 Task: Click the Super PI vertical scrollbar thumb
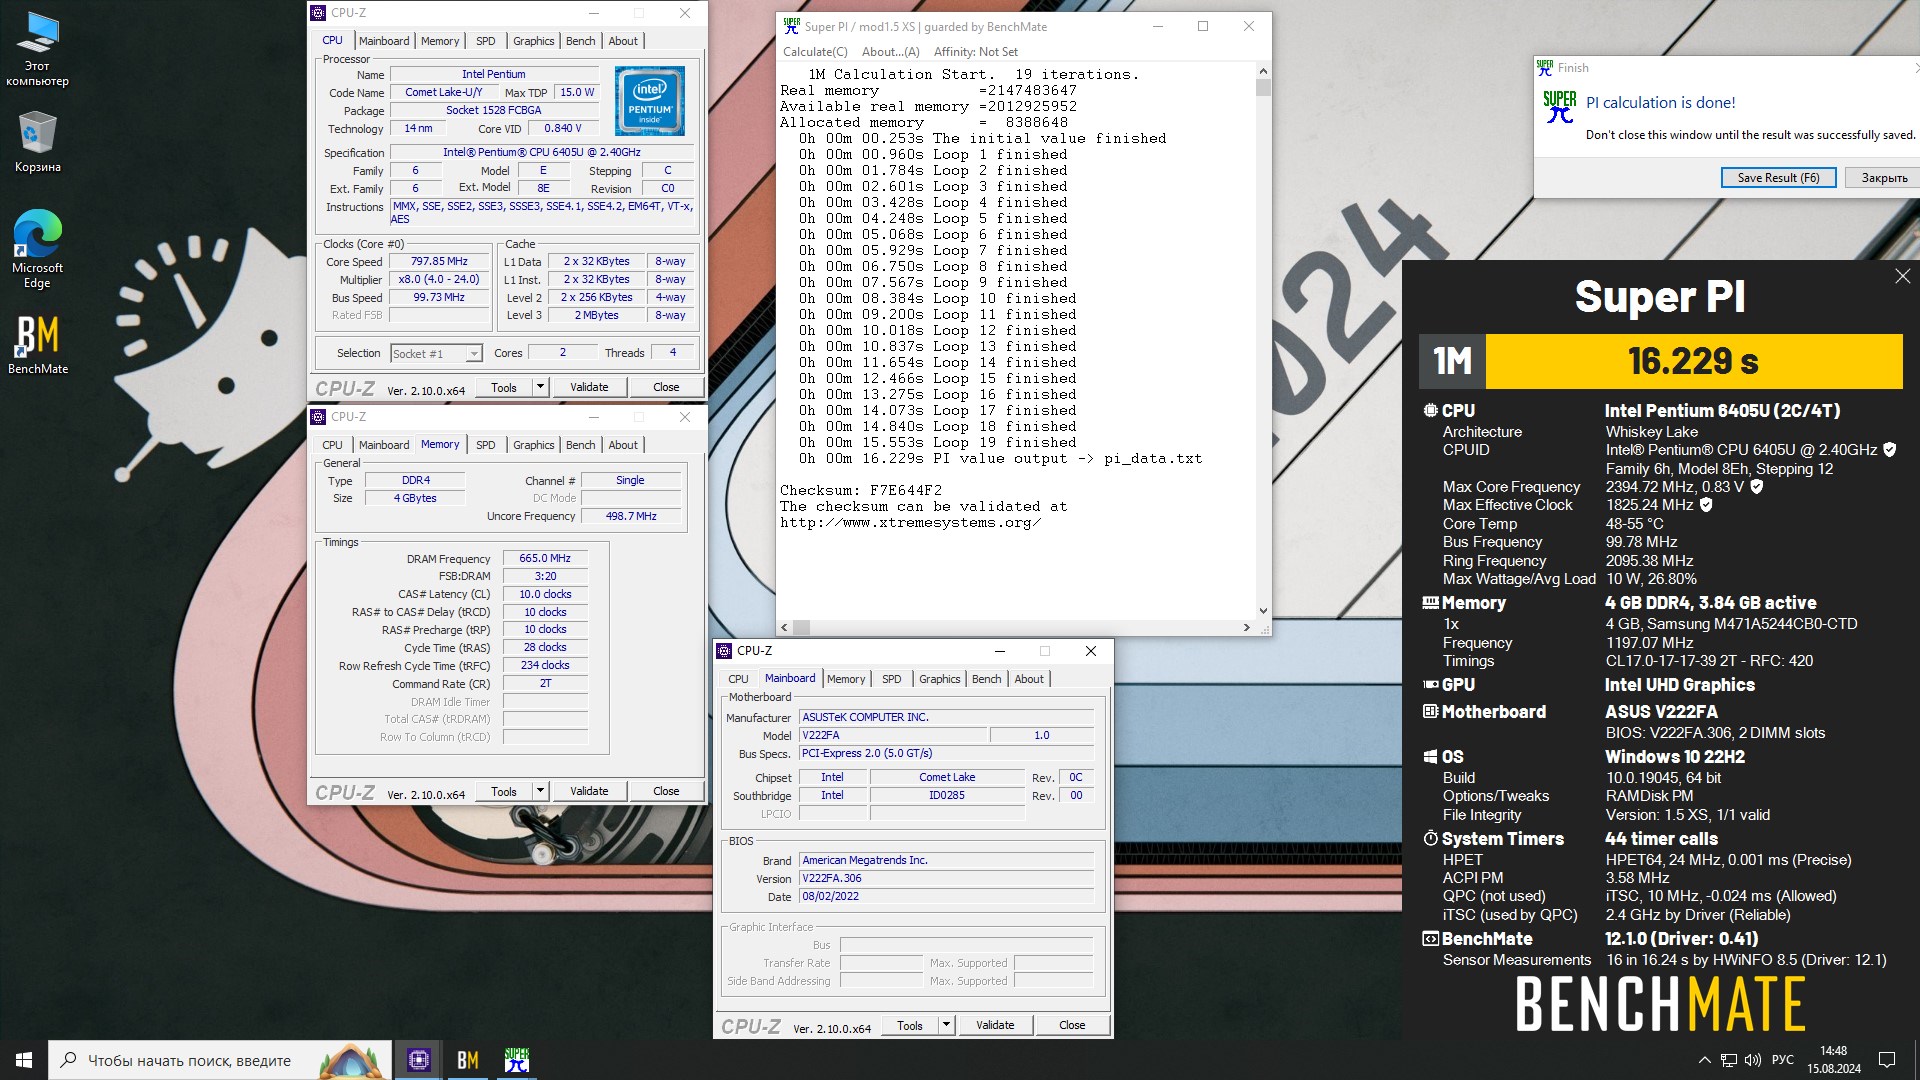pyautogui.click(x=1263, y=87)
